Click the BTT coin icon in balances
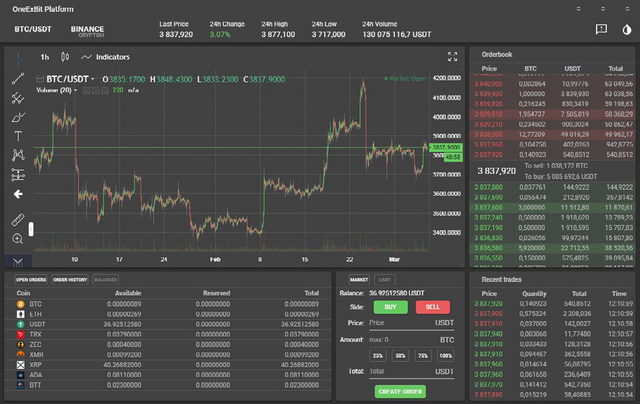 pyautogui.click(x=20, y=385)
